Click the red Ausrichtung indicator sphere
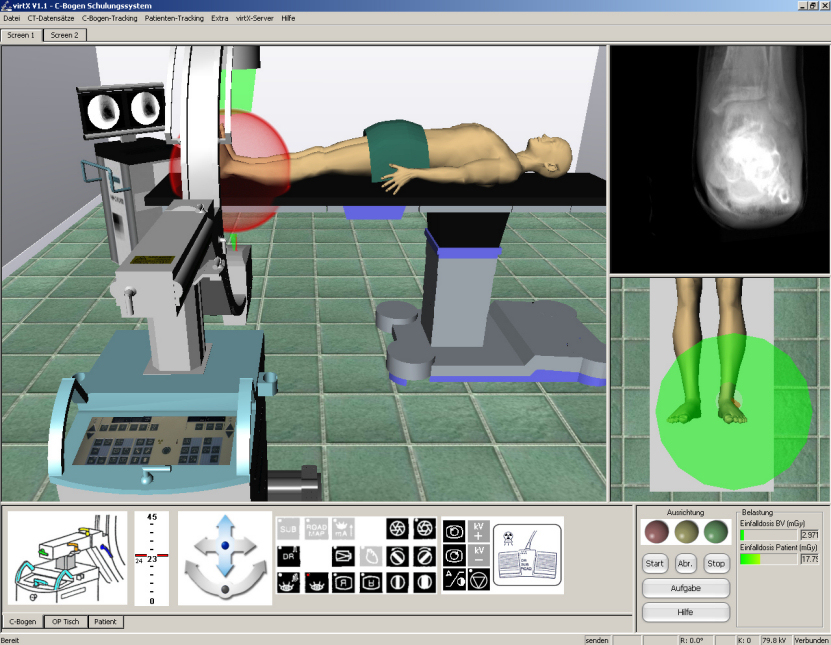This screenshot has height=645, width=831. pyautogui.click(x=654, y=531)
